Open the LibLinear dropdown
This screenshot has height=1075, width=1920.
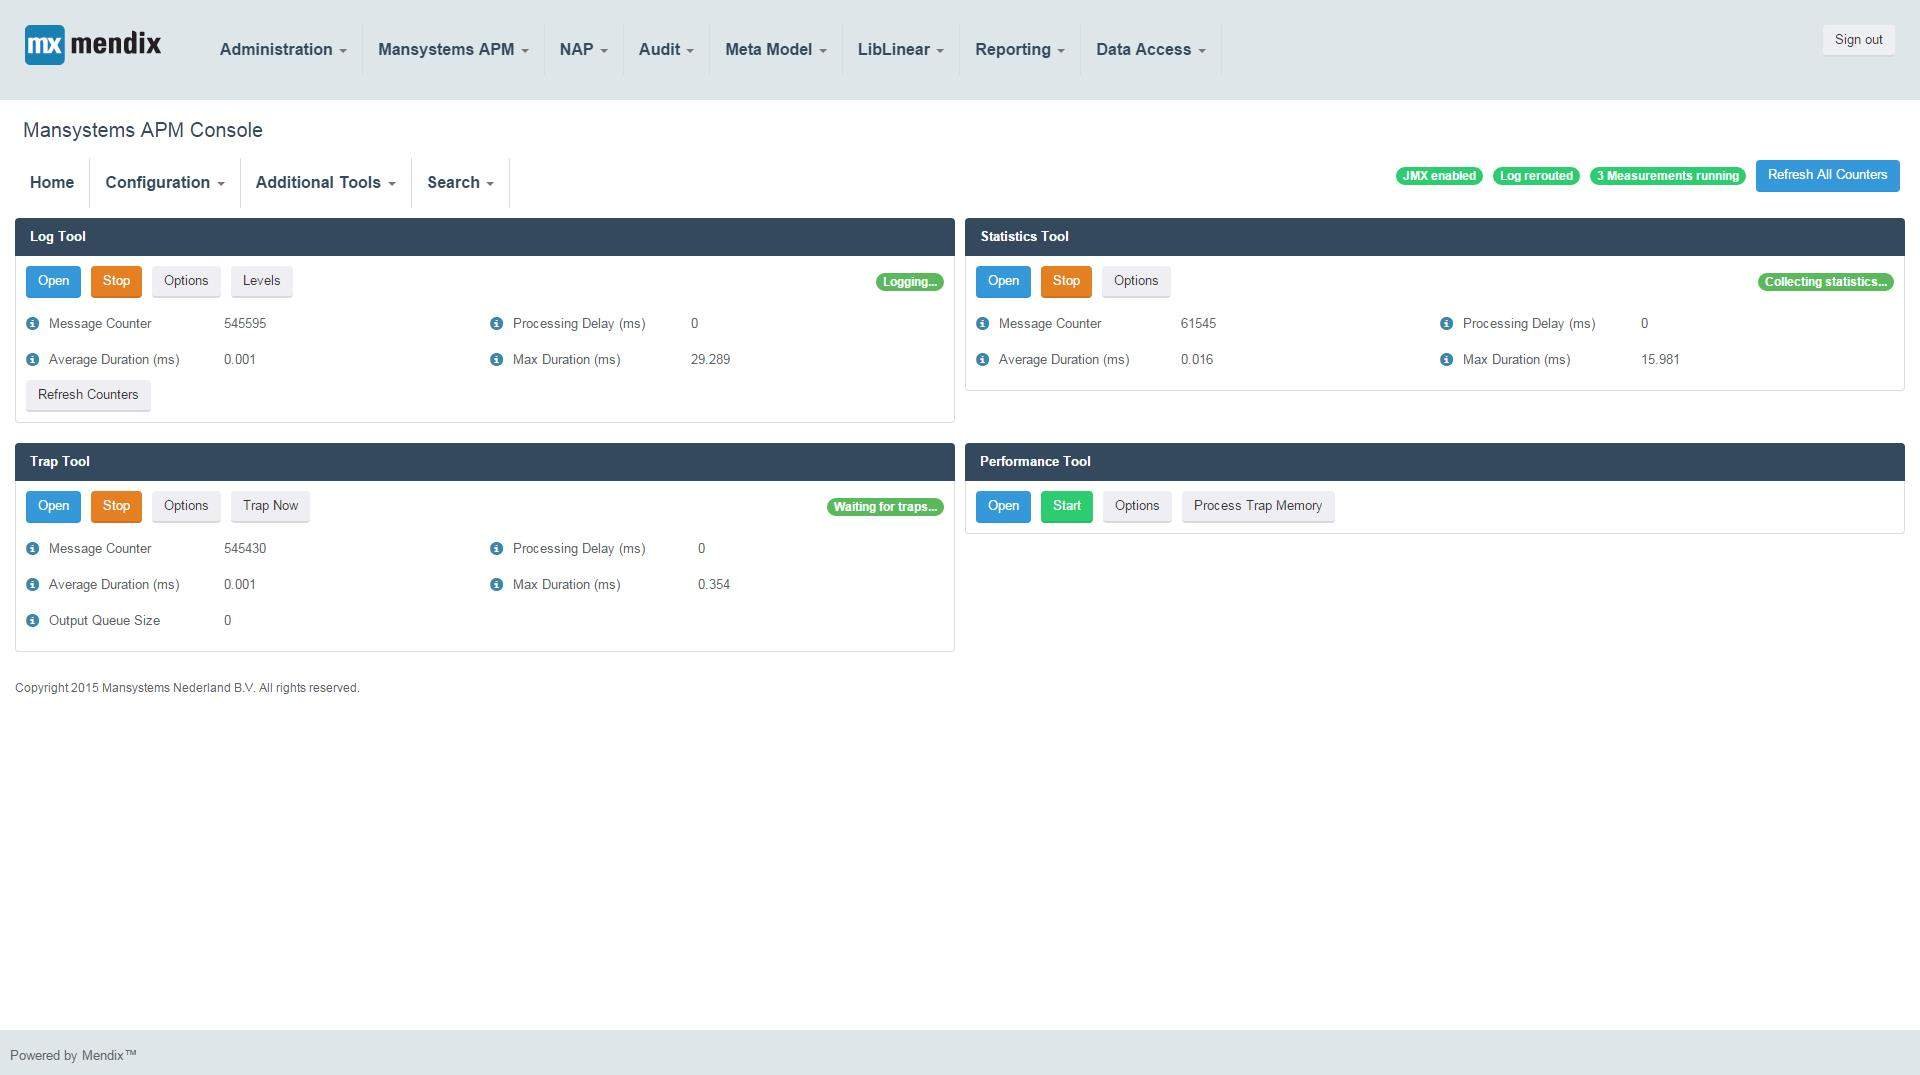(x=900, y=50)
